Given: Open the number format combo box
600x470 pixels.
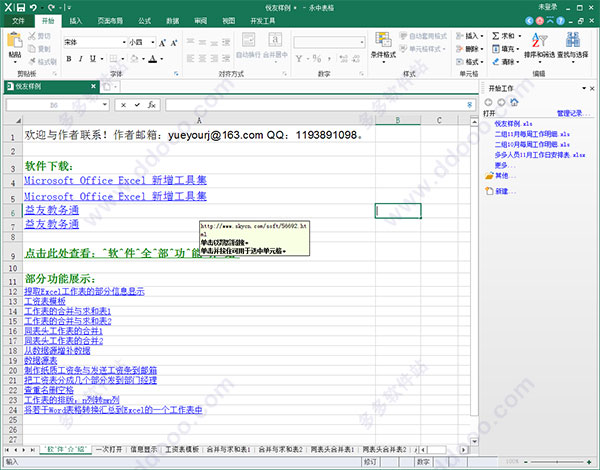Looking at the screenshot, I should pos(329,42).
